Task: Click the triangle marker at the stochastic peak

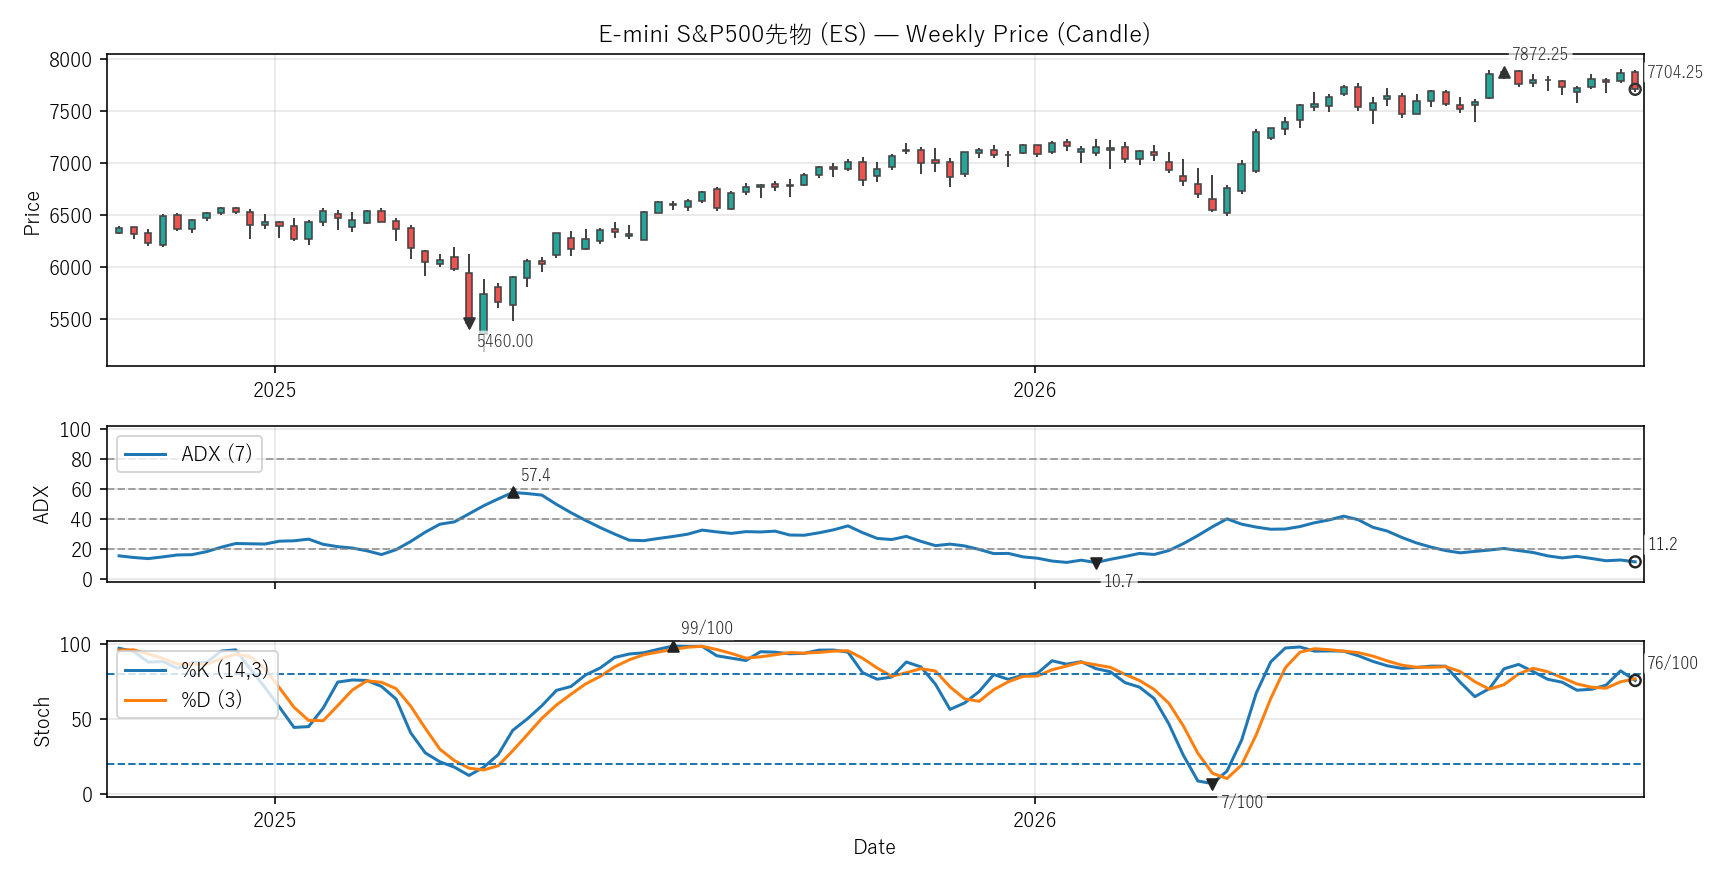Action: point(673,647)
